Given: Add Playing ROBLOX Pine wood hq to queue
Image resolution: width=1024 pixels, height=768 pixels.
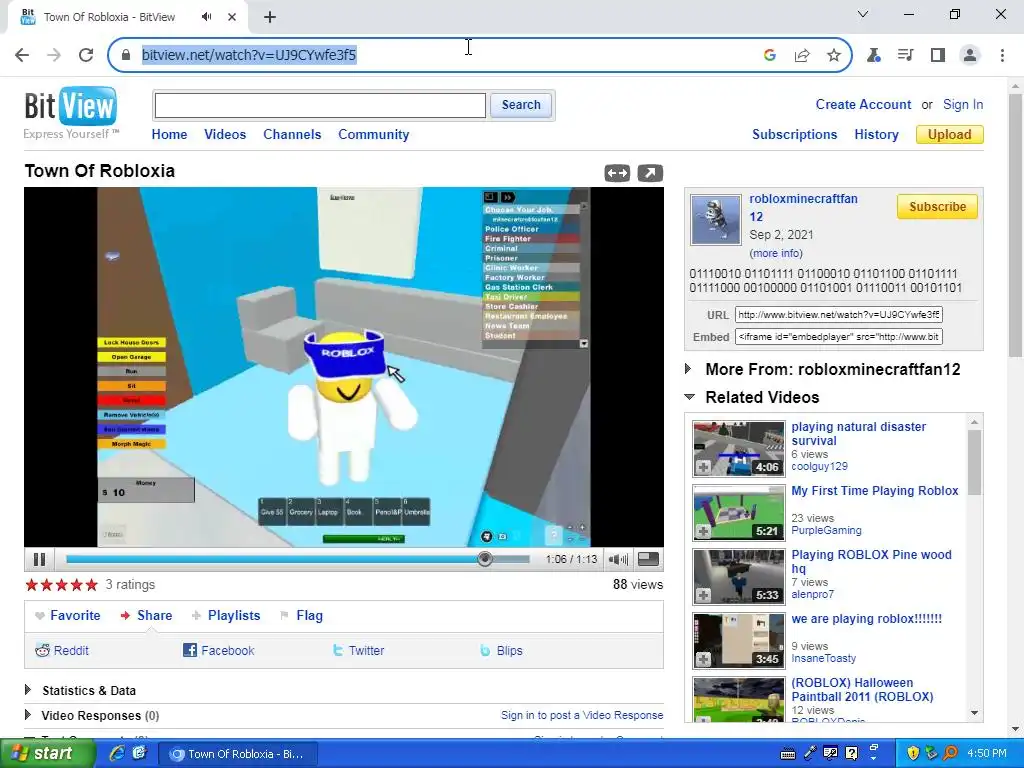Looking at the screenshot, I should coord(703,596).
